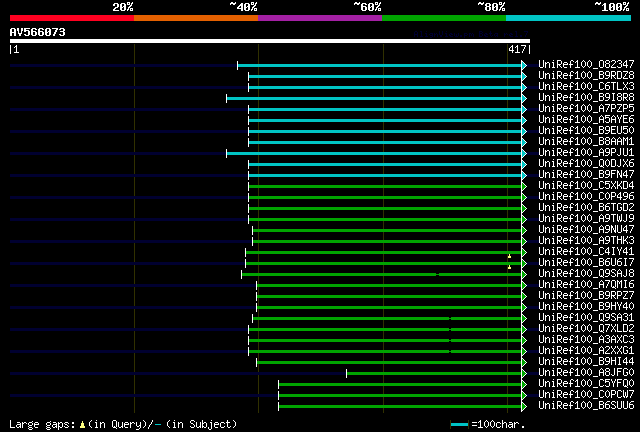Open hit UniRef100_B9I8R8
Screen dimensions: 640x432
(x=586, y=97)
